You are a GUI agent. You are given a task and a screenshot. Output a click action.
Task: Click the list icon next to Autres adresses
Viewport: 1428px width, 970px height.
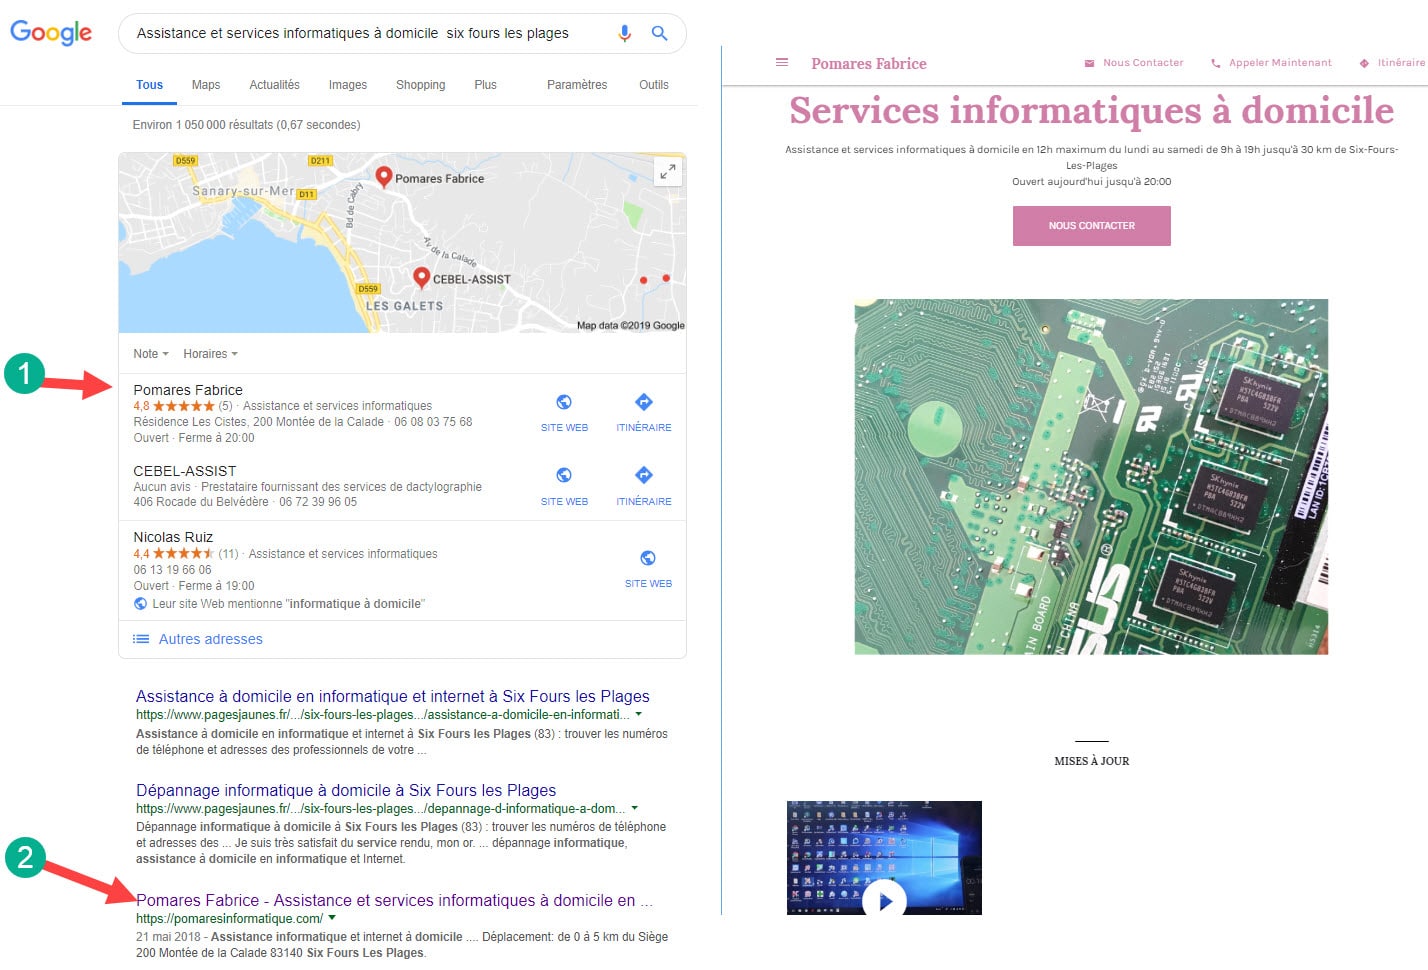tap(141, 639)
